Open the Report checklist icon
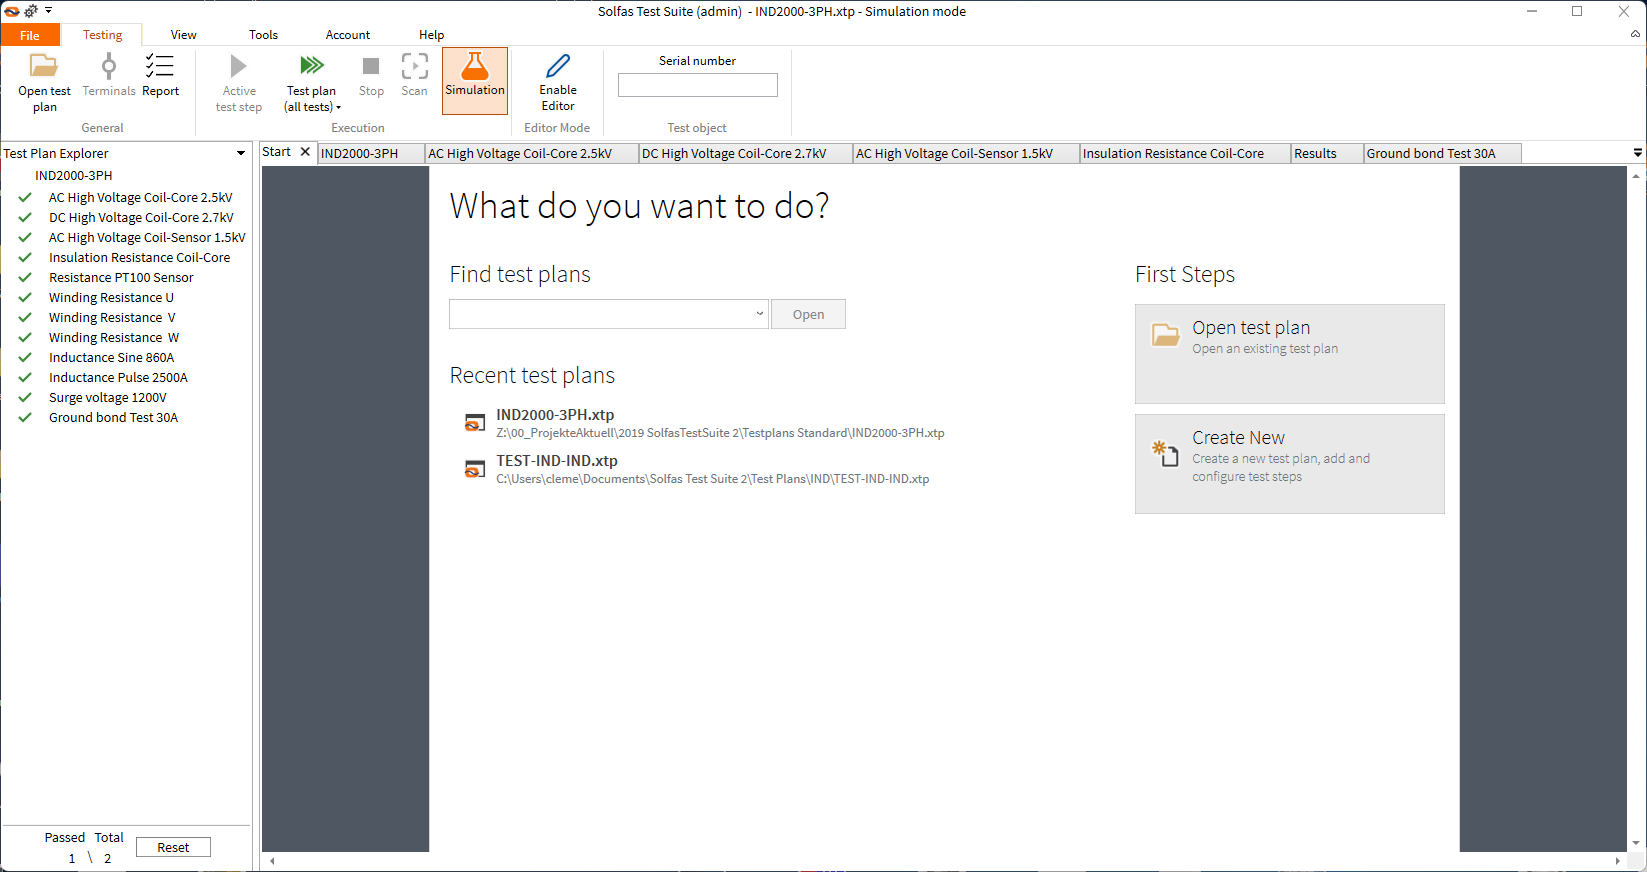The width and height of the screenshot is (1647, 872). pos(160,66)
